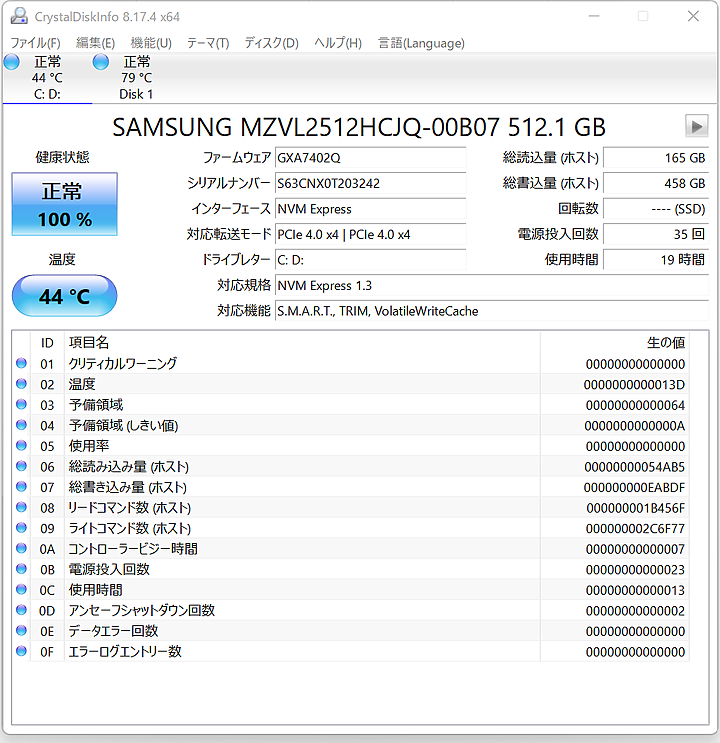Click the firmware field GXA7402Q

click(x=370, y=158)
